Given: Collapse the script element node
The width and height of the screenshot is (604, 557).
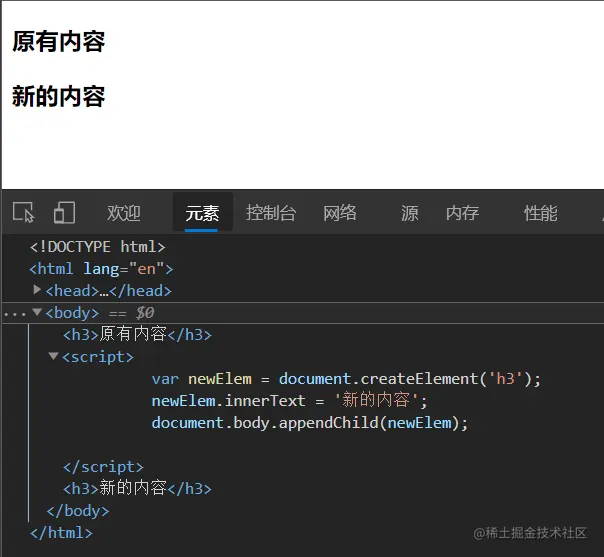Looking at the screenshot, I should click(x=54, y=356).
